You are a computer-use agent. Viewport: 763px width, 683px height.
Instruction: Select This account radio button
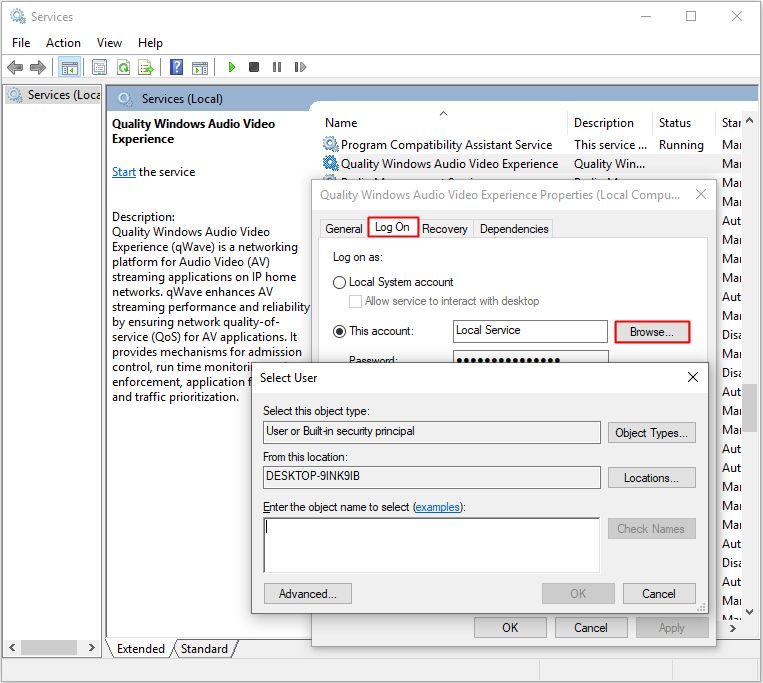point(339,331)
